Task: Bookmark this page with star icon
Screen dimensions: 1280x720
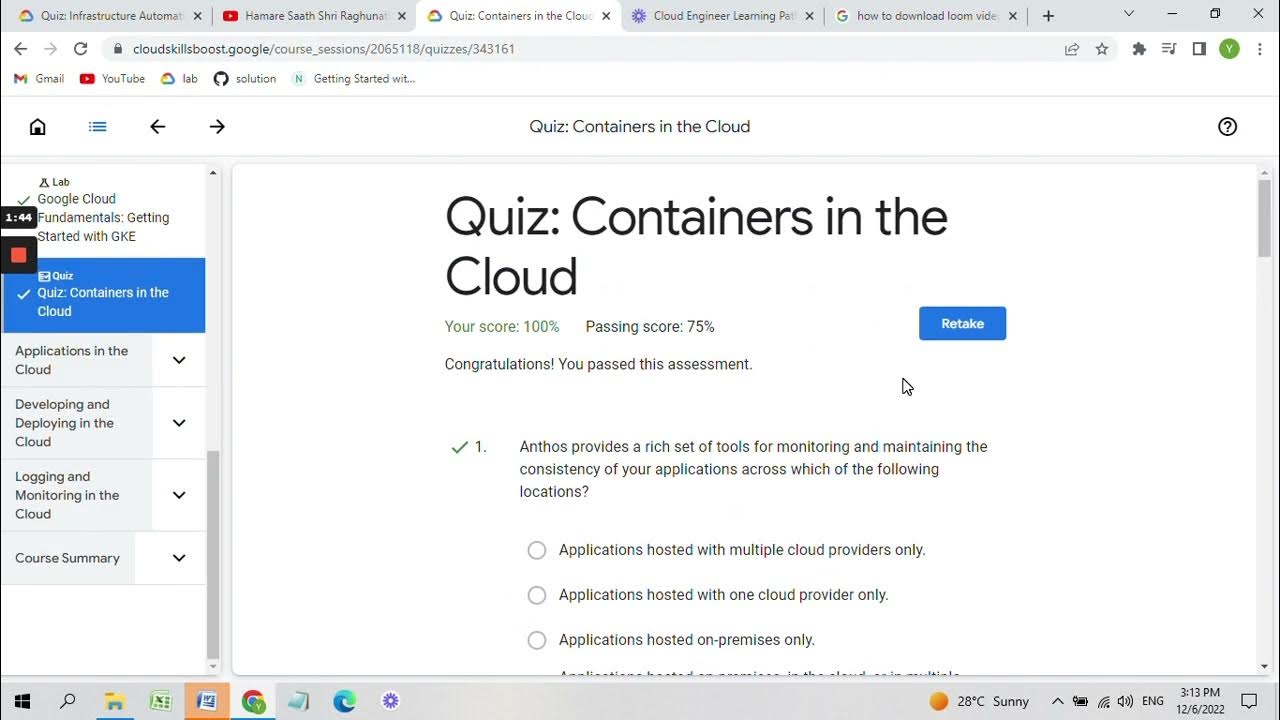Action: [1102, 49]
